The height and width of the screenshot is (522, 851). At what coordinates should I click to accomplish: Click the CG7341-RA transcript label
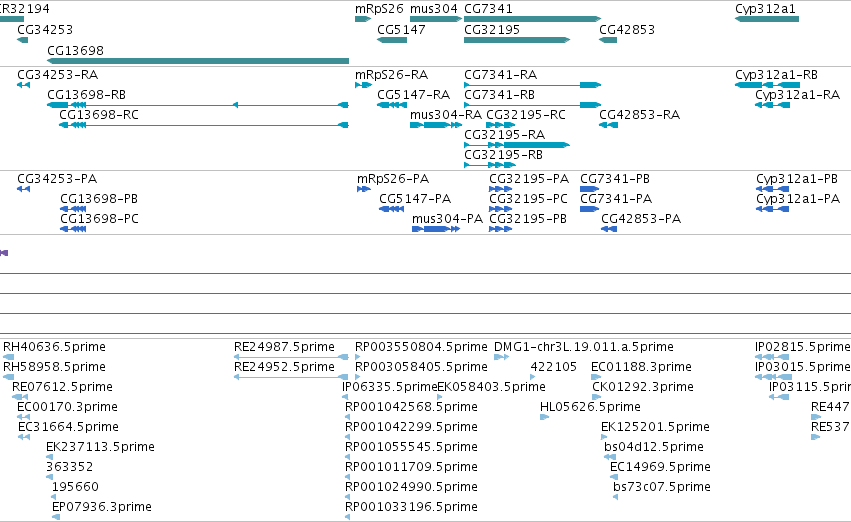[x=500, y=75]
